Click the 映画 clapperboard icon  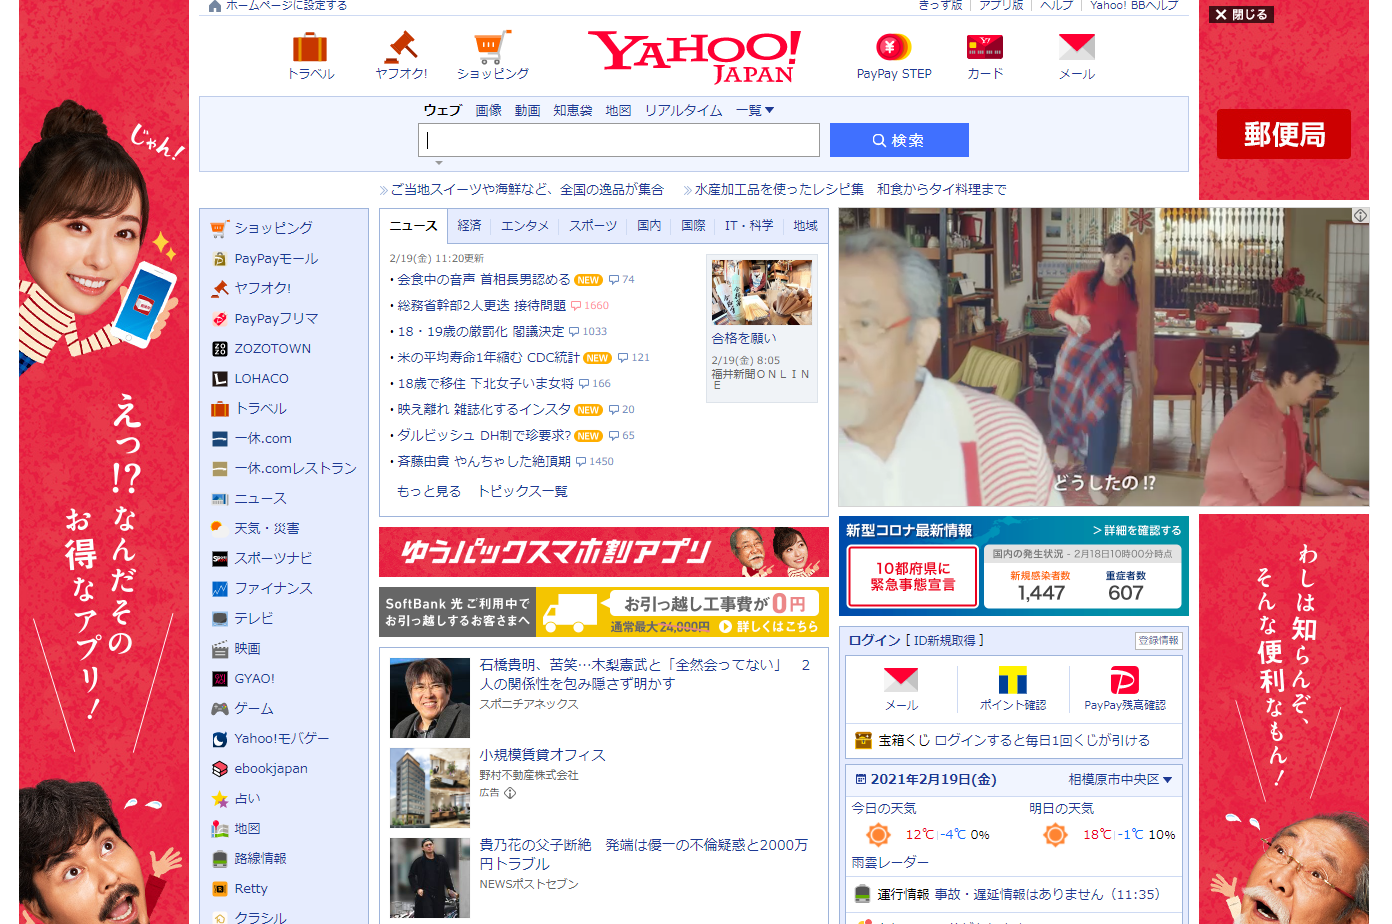(220, 649)
